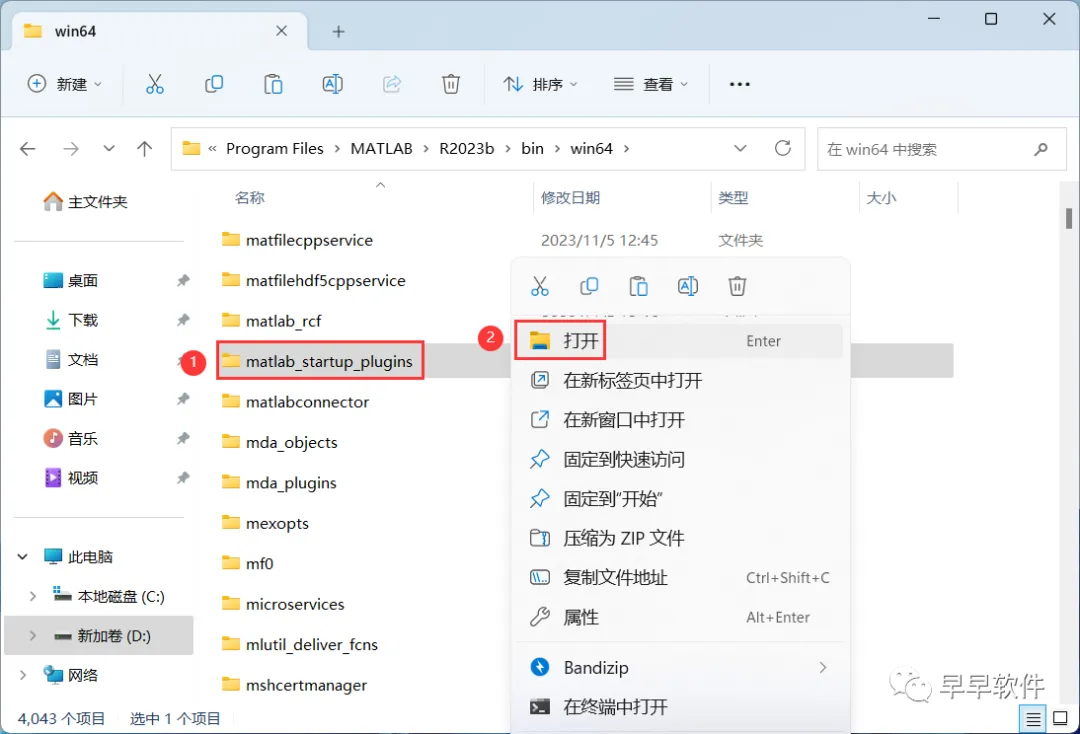1080x734 pixels.
Task: Expand 新加卷 (D:) tree node
Action: click(x=32, y=636)
